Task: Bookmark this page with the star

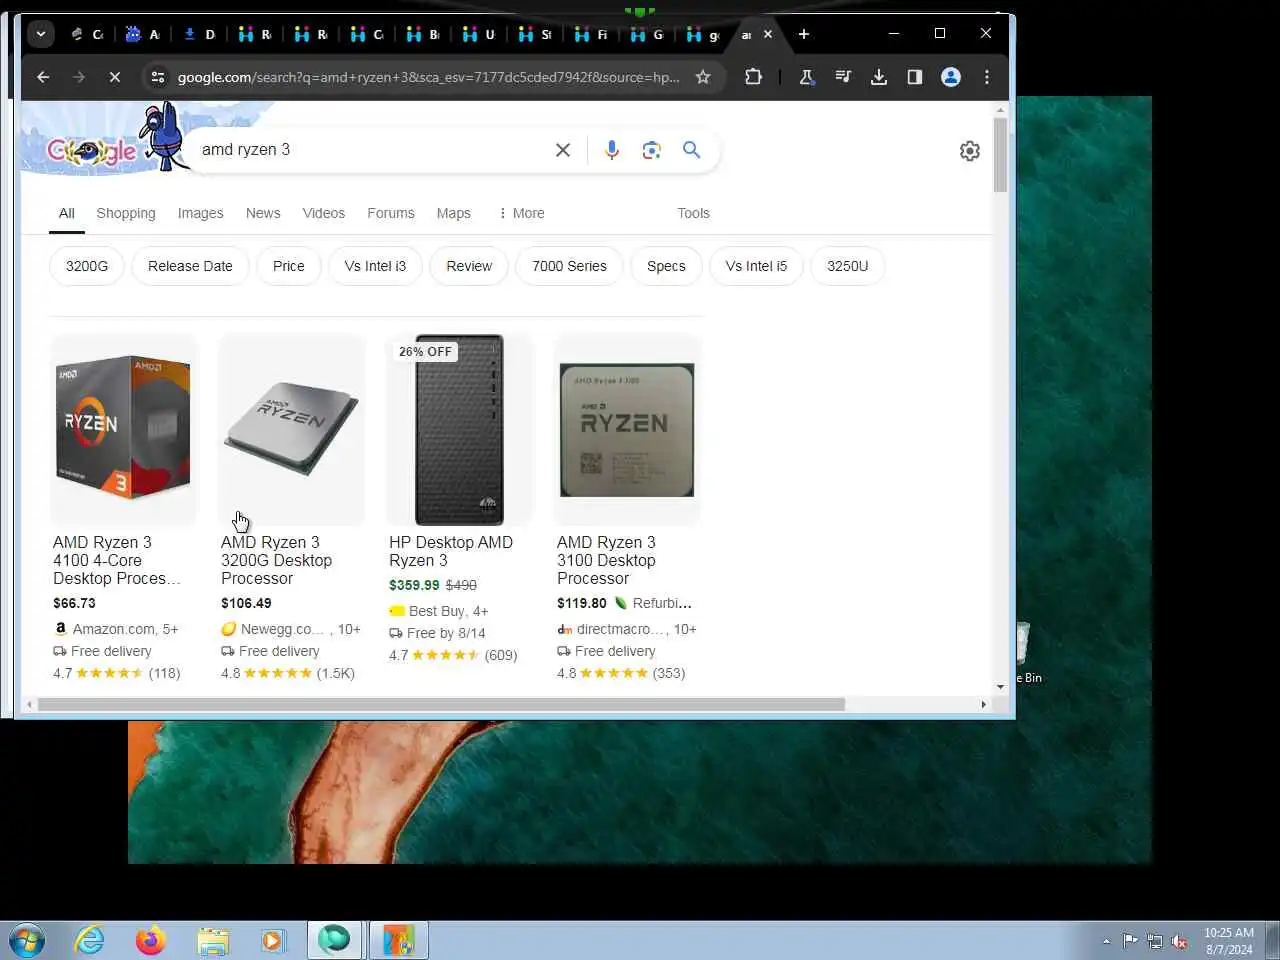Action: (x=703, y=77)
